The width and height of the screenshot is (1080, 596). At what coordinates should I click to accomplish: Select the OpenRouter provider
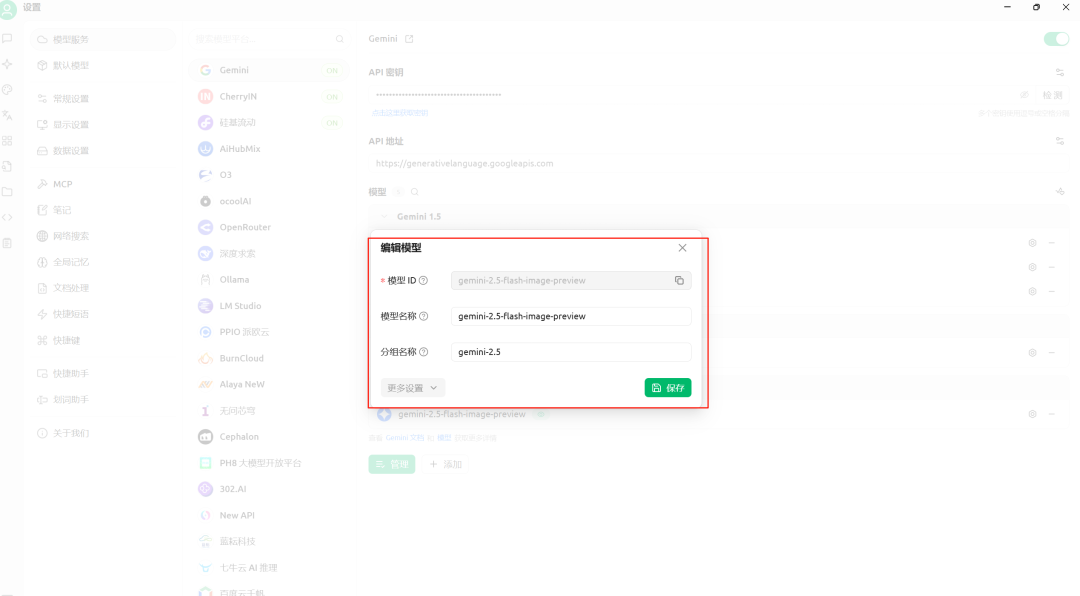coord(269,227)
